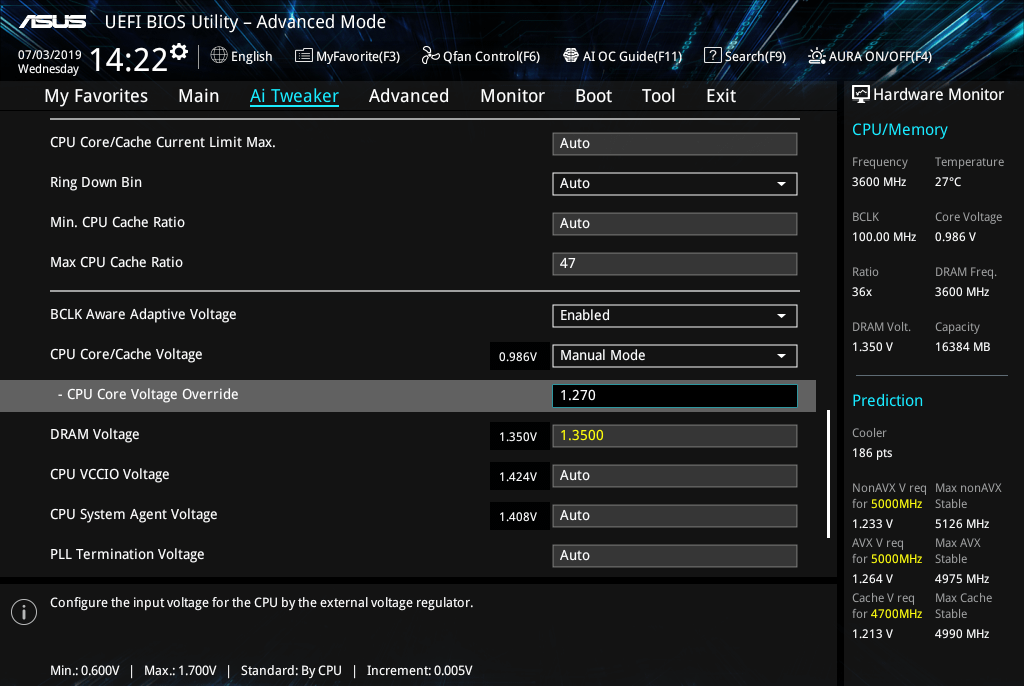Select the Ring Down Bin label
This screenshot has width=1024, height=686.
coord(96,182)
